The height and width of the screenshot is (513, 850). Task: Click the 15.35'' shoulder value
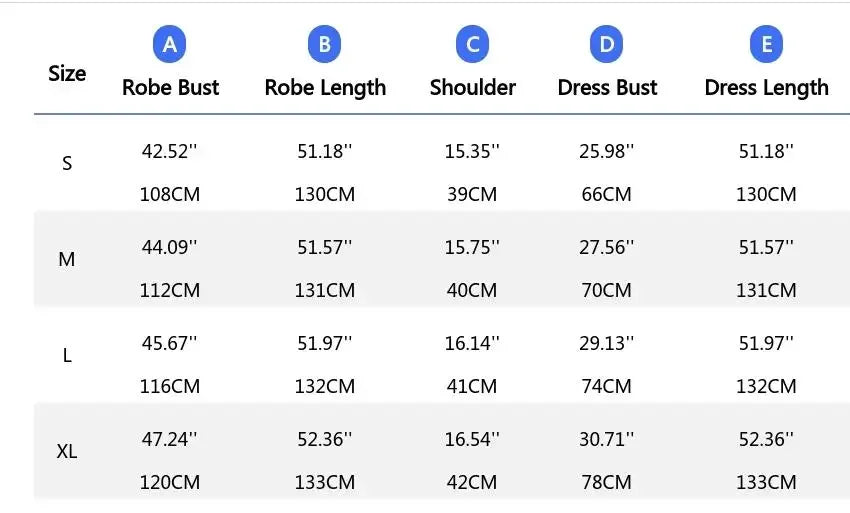click(472, 151)
